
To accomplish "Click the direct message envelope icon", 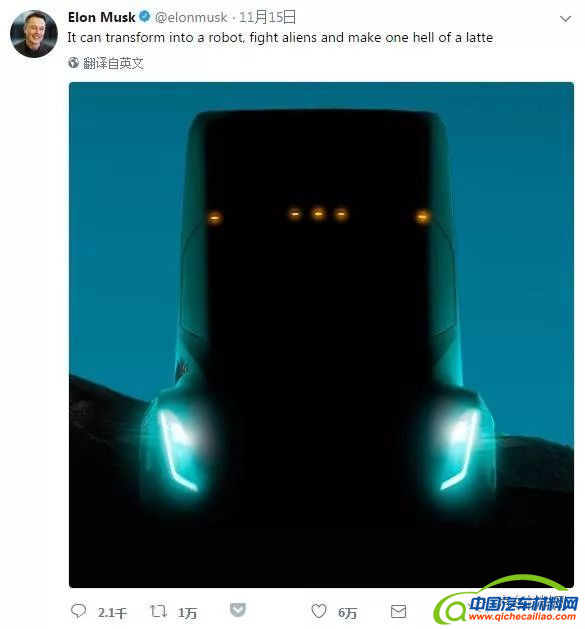I will tap(398, 612).
